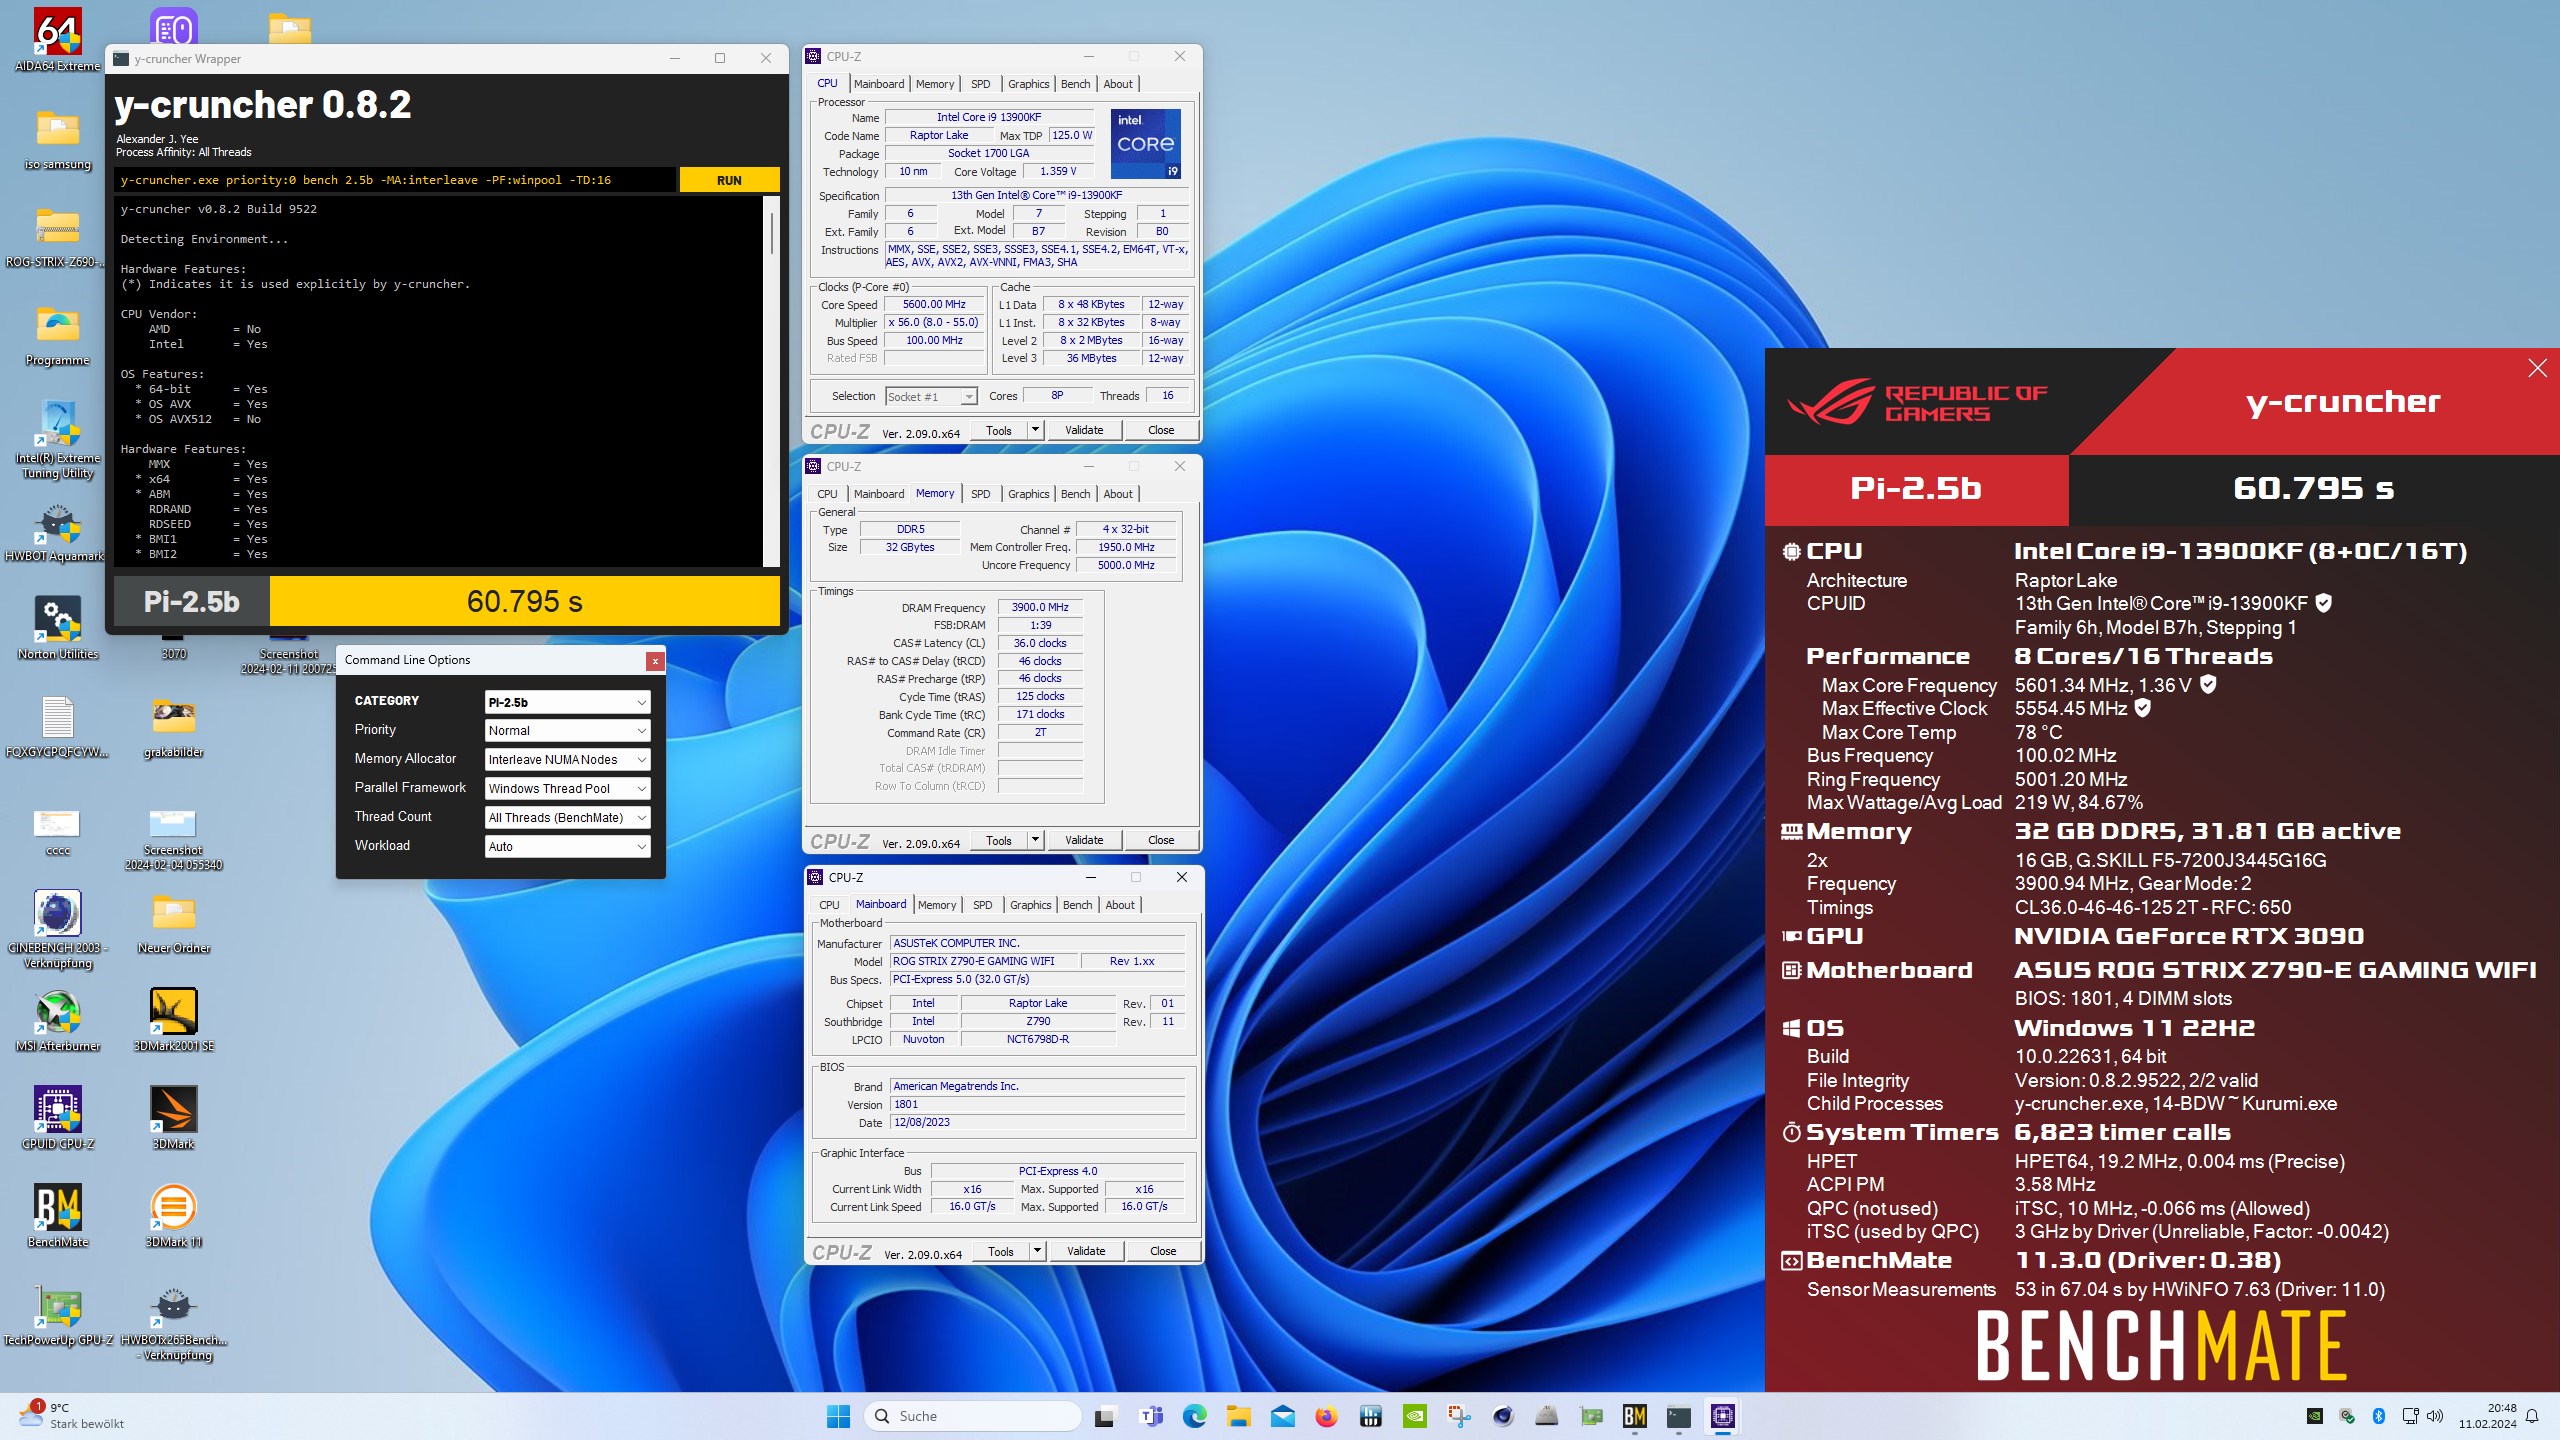The image size is (2560, 1440).
Task: Open BenchMate taskbar icon
Action: (1634, 1416)
